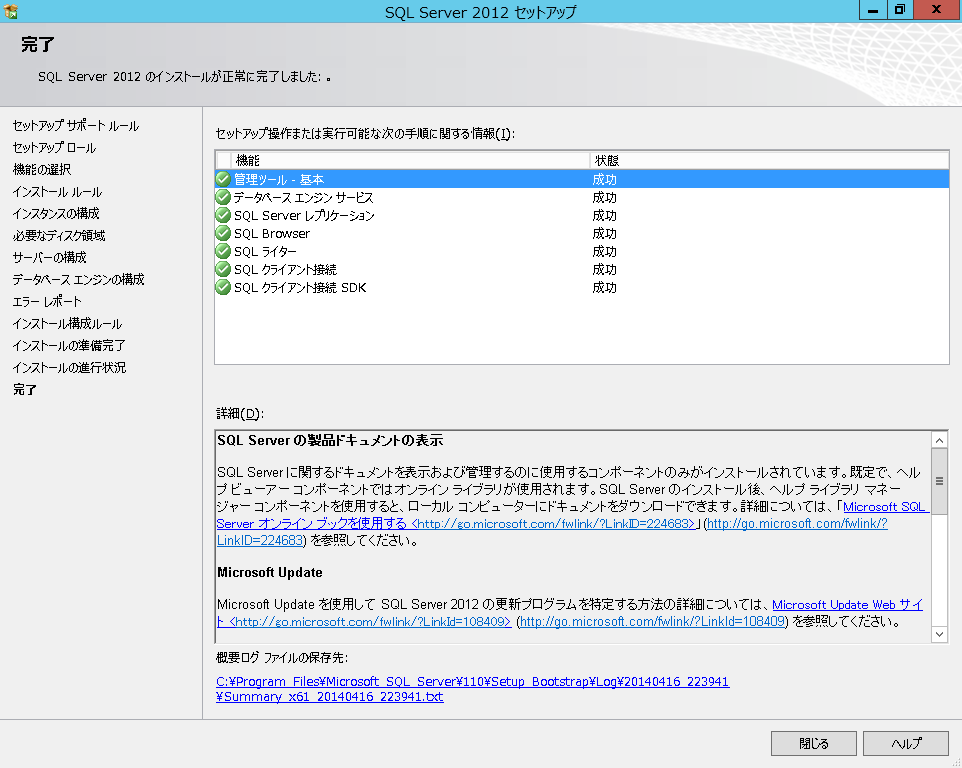The image size is (962, 768).
Task: Select the SQL ライター feature row
Action: click(x=582, y=252)
